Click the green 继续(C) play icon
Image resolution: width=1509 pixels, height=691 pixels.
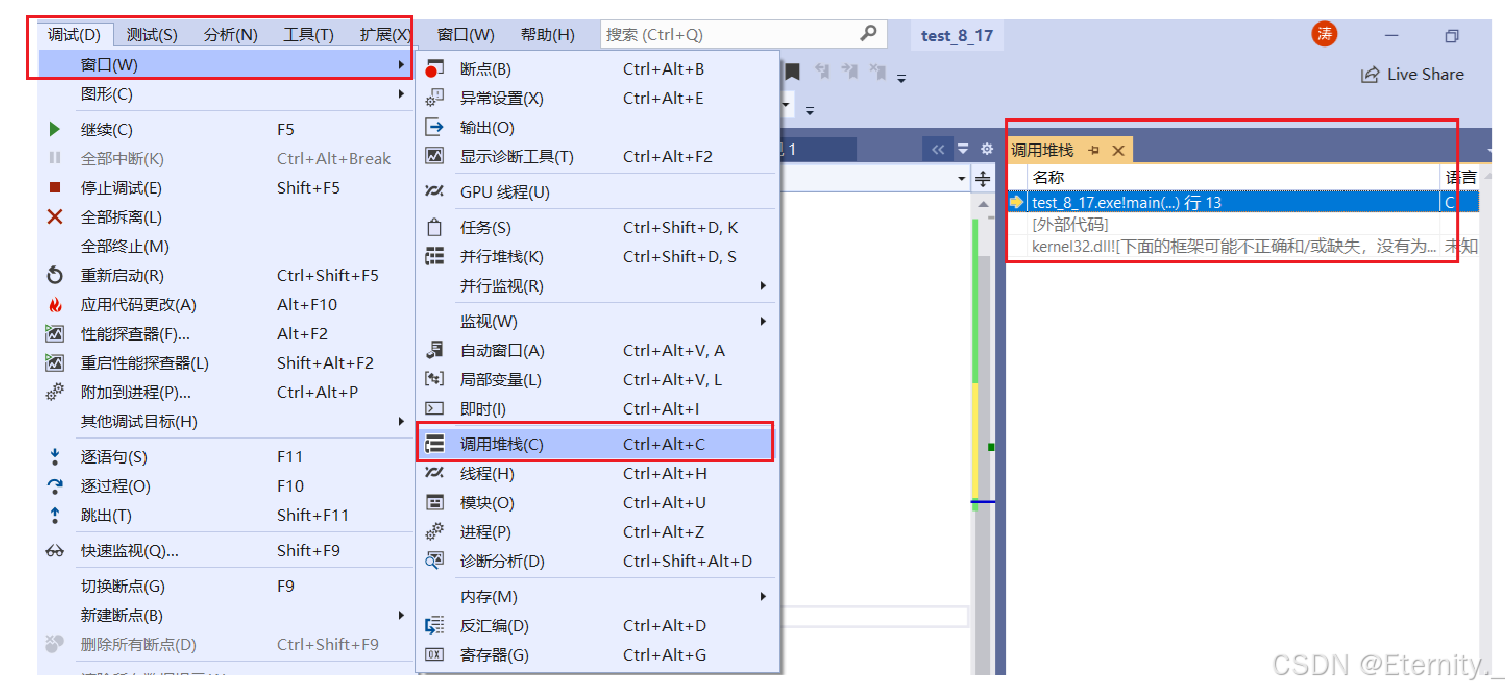(x=55, y=129)
